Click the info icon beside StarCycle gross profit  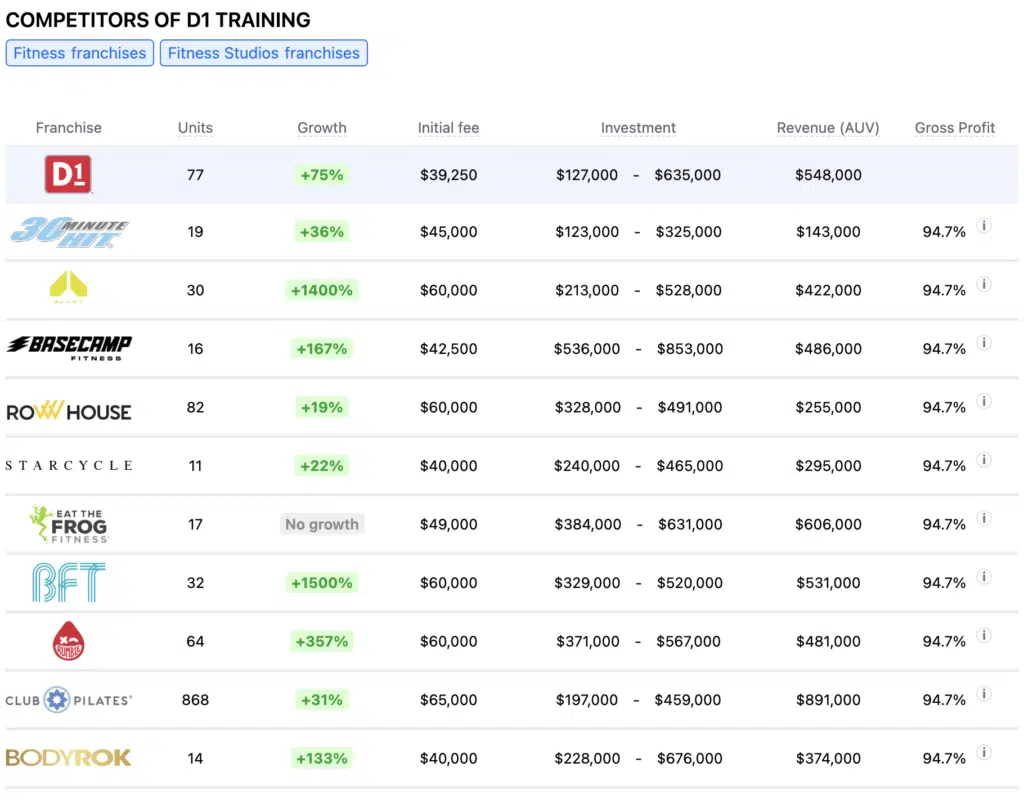(x=984, y=460)
